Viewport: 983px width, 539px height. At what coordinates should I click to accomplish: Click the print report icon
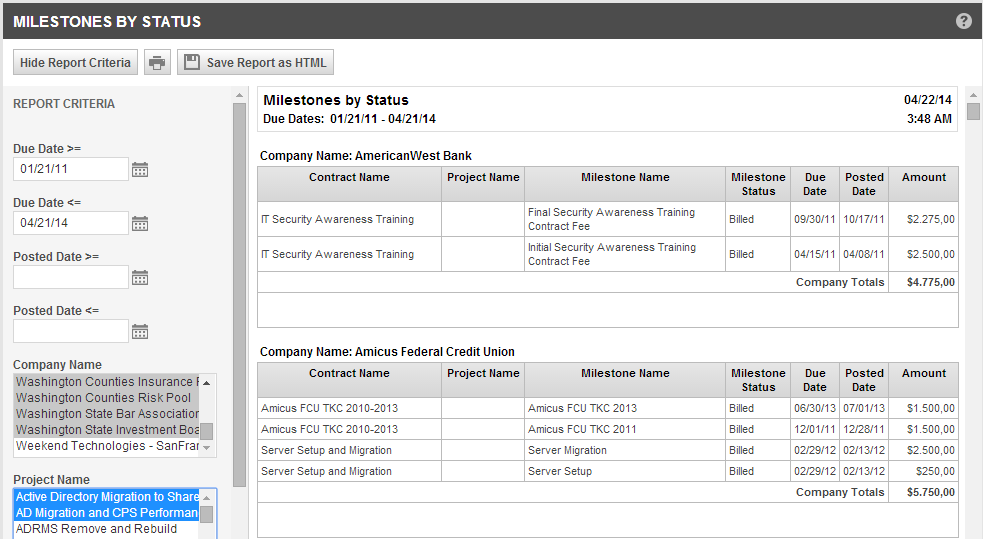(x=157, y=63)
